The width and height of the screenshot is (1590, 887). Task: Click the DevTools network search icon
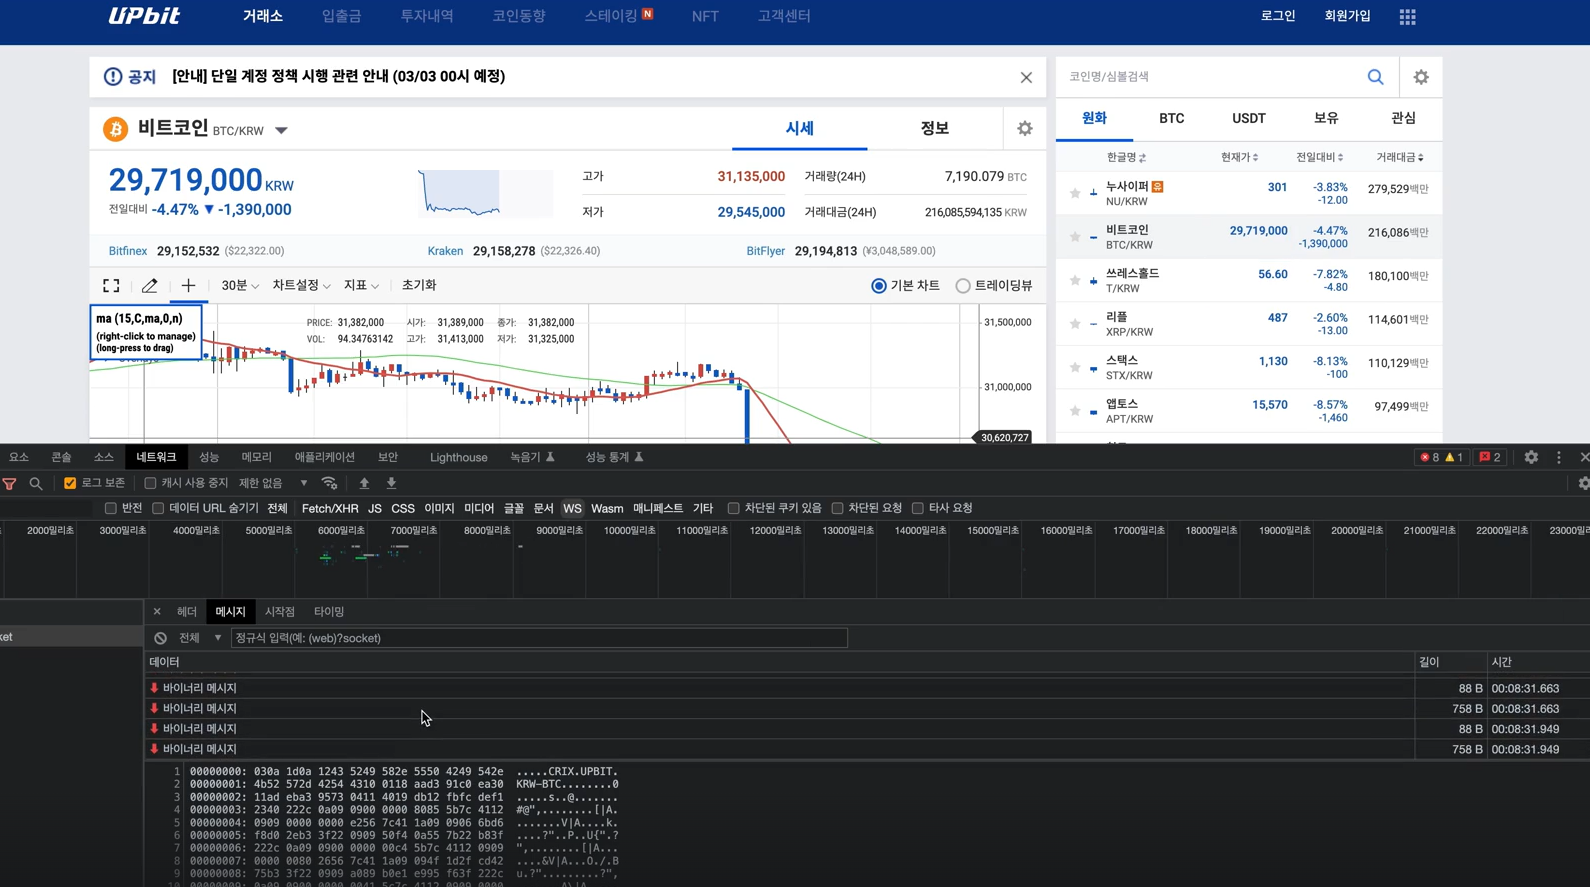(x=36, y=484)
